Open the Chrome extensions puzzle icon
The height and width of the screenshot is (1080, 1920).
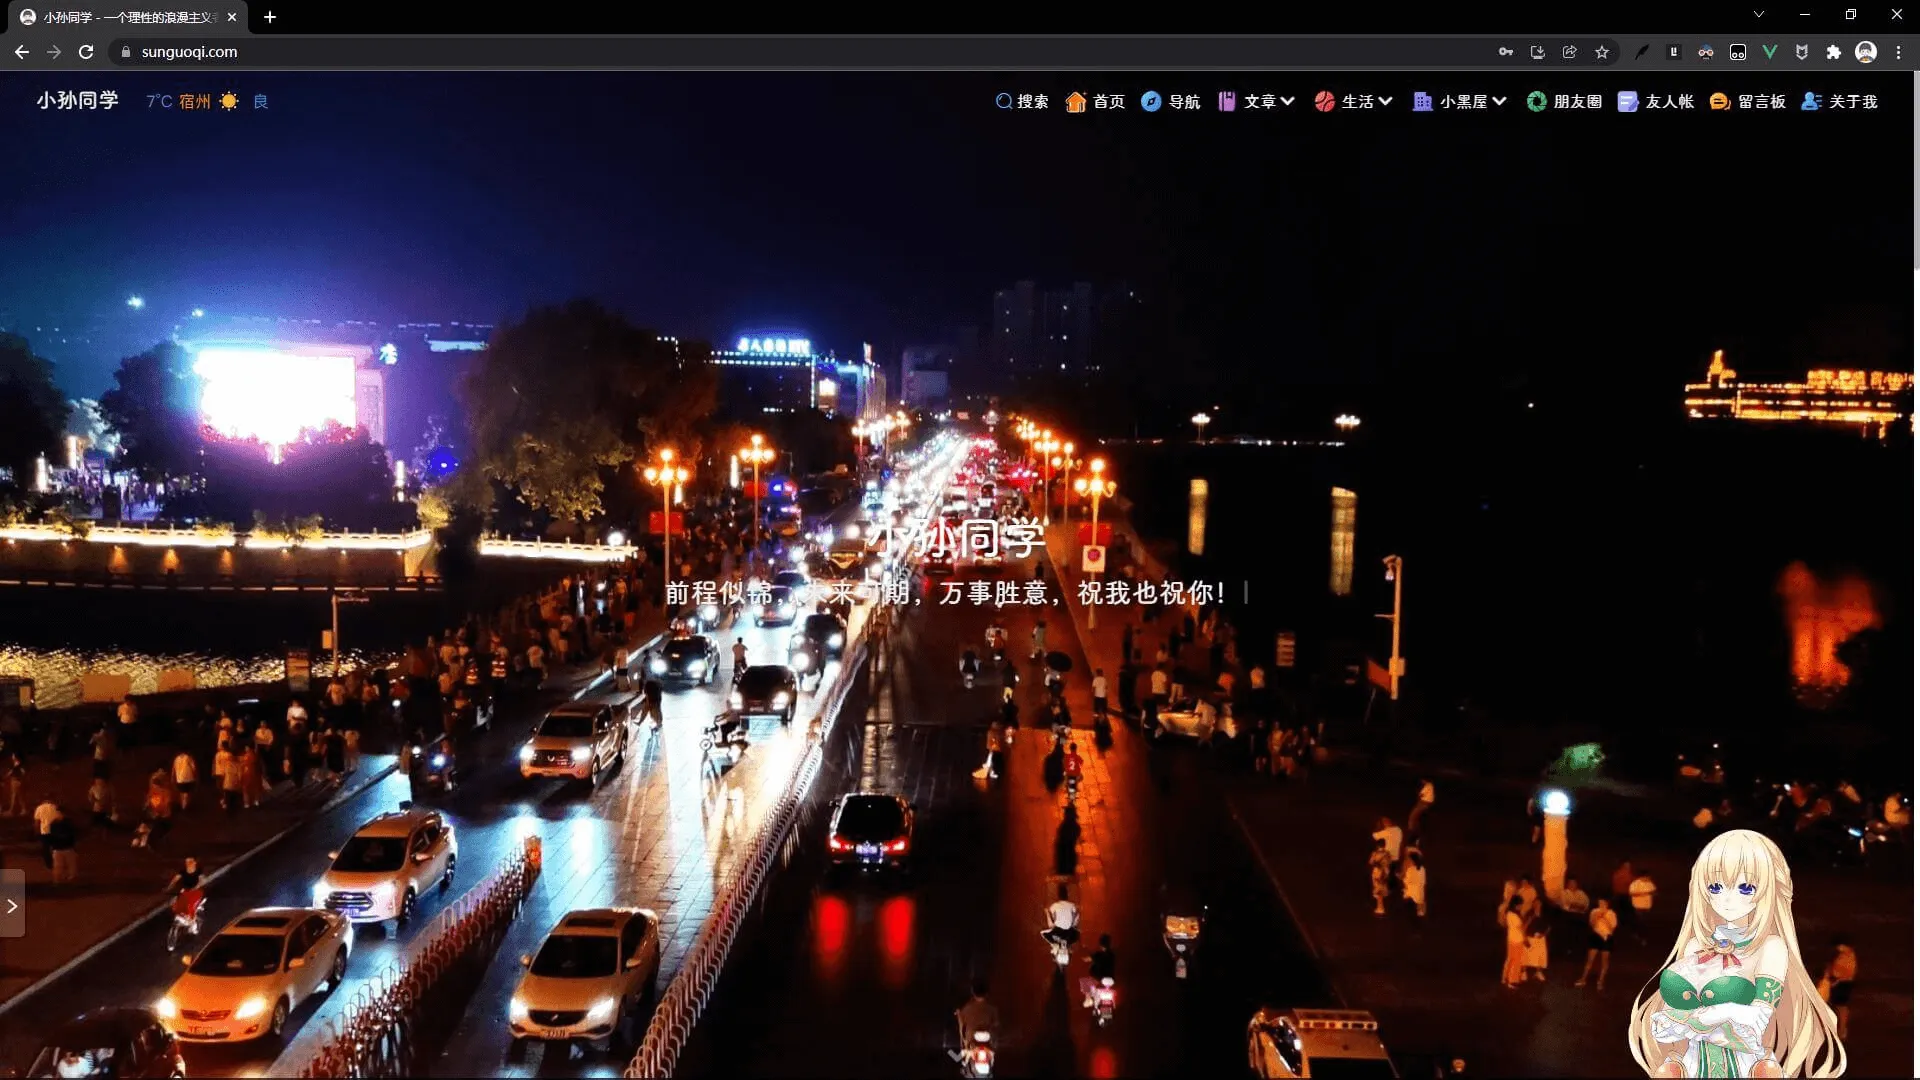tap(1833, 52)
